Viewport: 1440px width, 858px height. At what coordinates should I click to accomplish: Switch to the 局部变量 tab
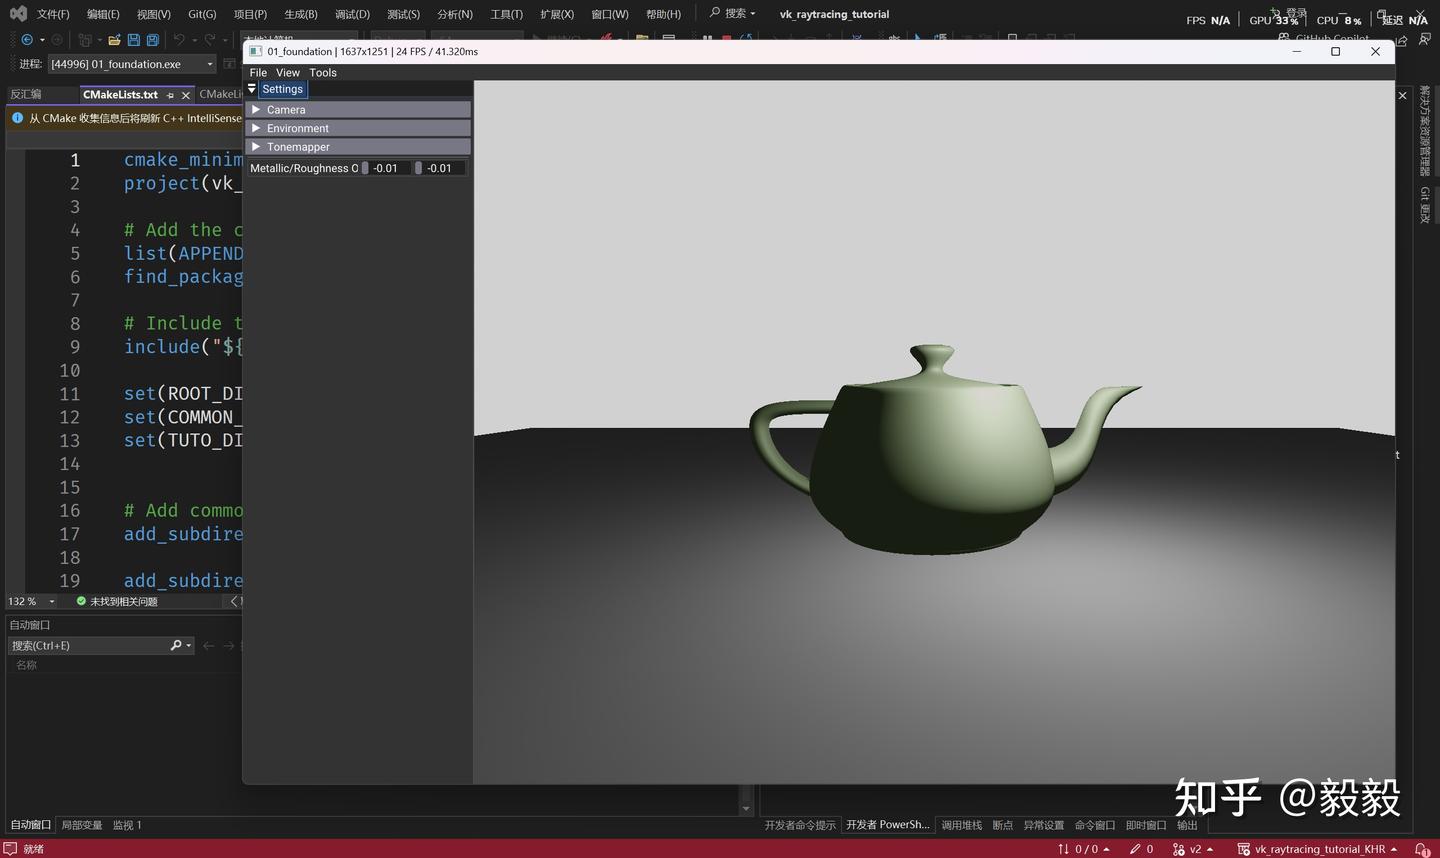(82, 825)
